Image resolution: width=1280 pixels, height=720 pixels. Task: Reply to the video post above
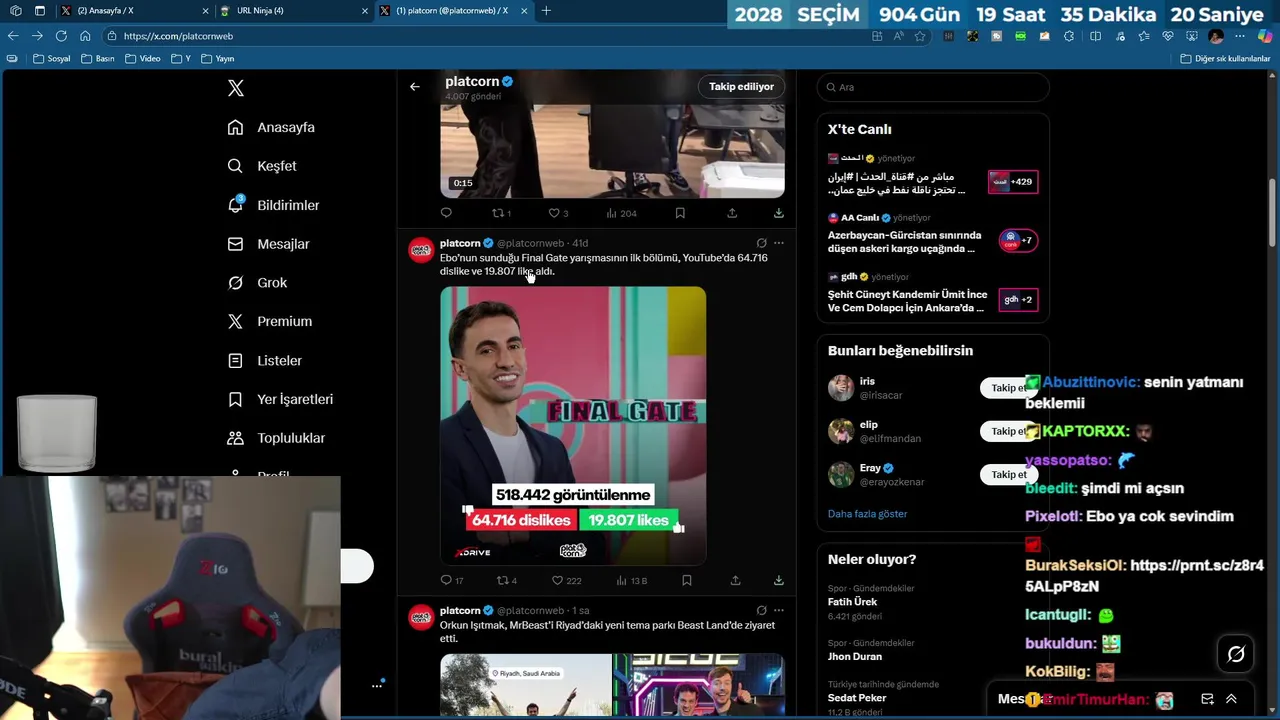point(446,213)
